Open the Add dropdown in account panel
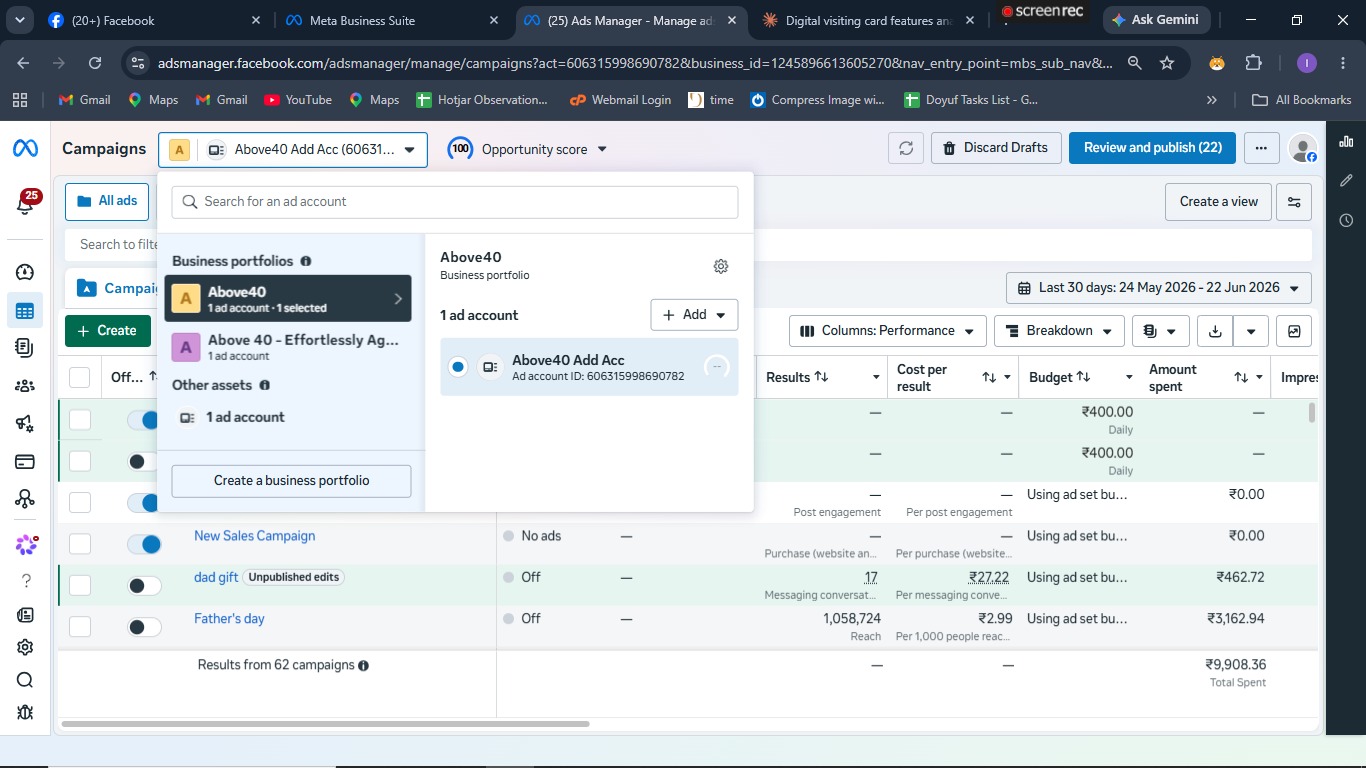Image resolution: width=1366 pixels, height=768 pixels. pos(694,315)
